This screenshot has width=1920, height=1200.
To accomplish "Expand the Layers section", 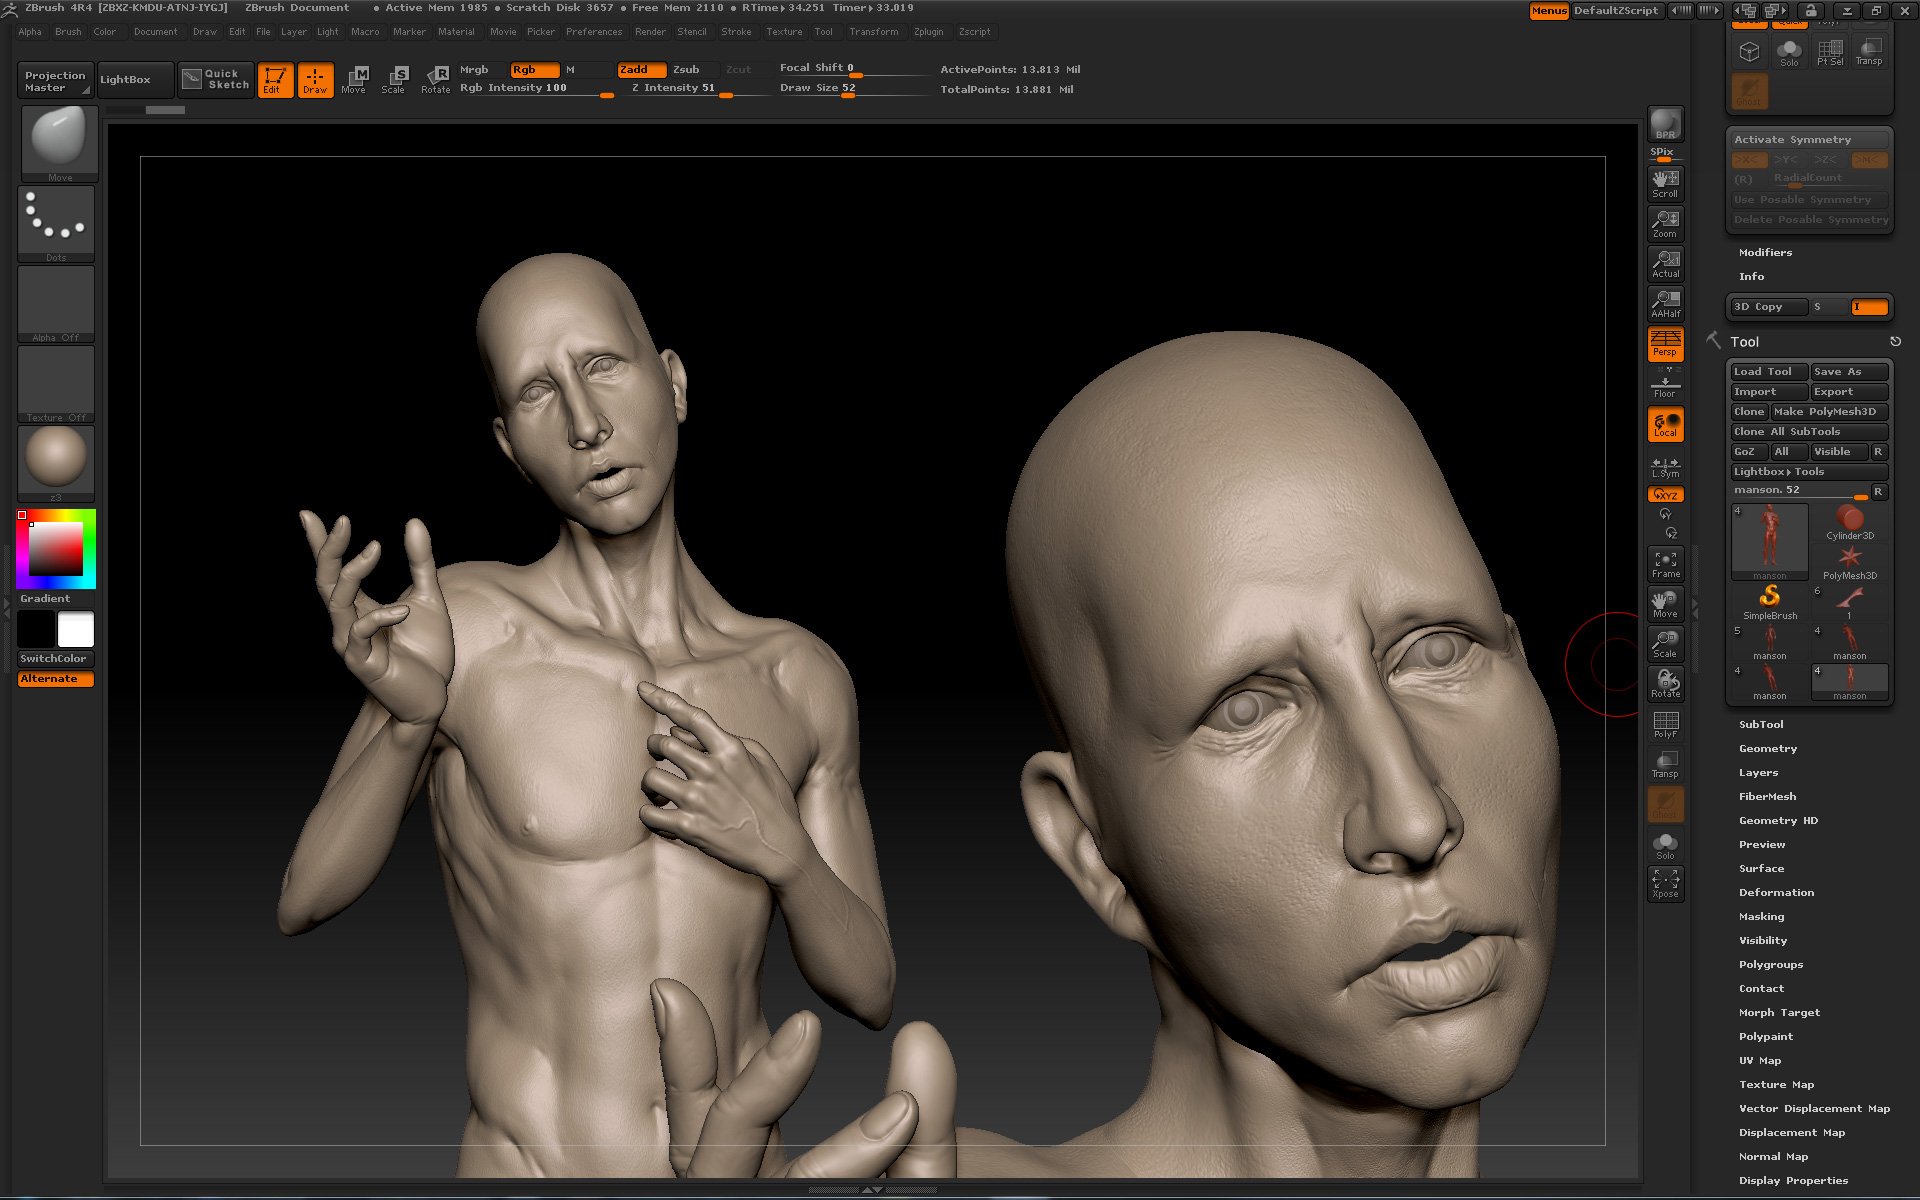I will coord(1758,773).
